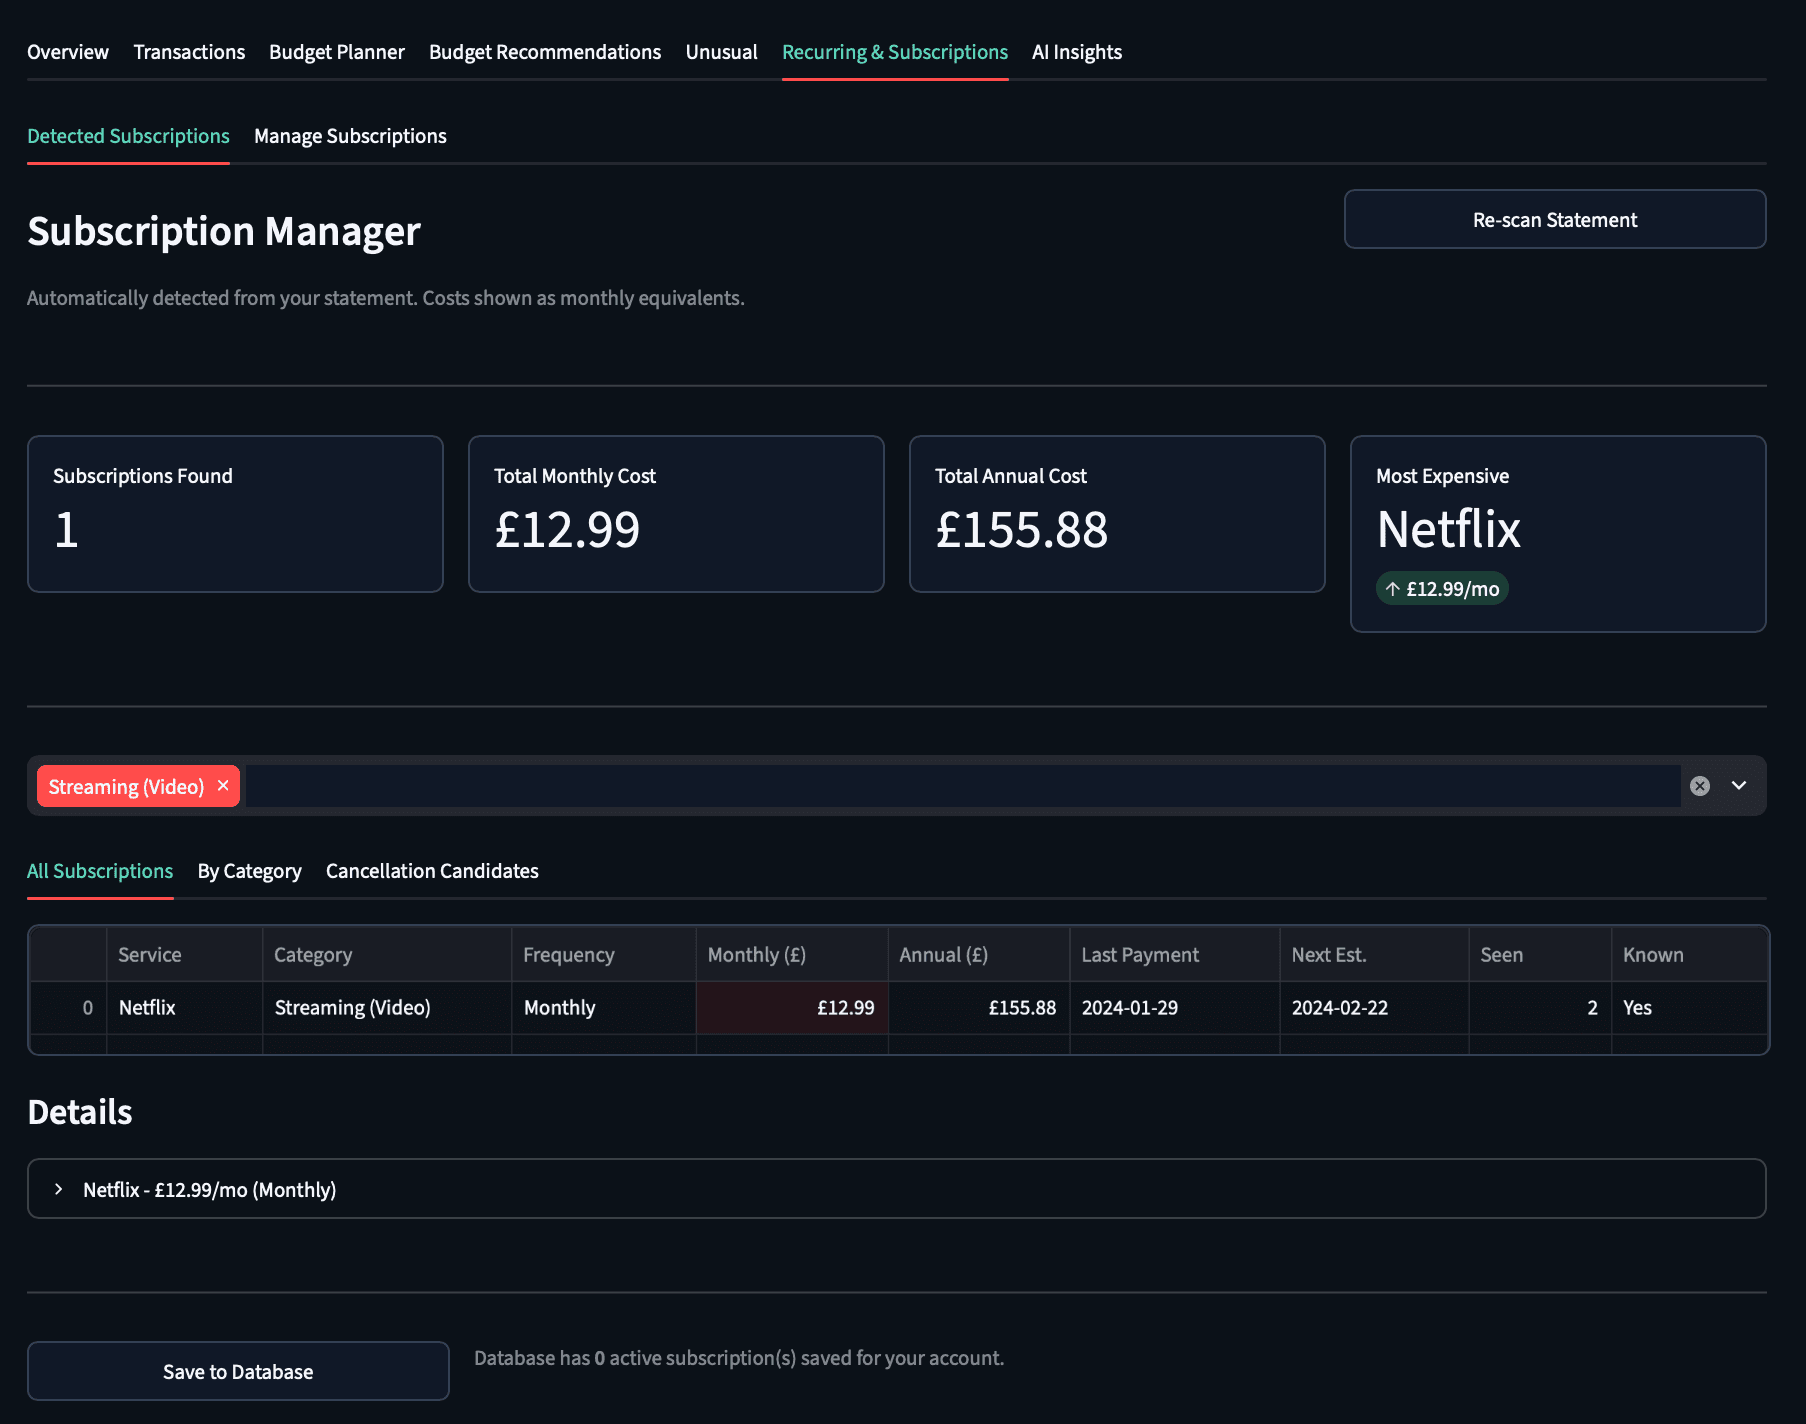This screenshot has height=1424, width=1806.
Task: Sort by the Known column header
Action: coord(1689,955)
